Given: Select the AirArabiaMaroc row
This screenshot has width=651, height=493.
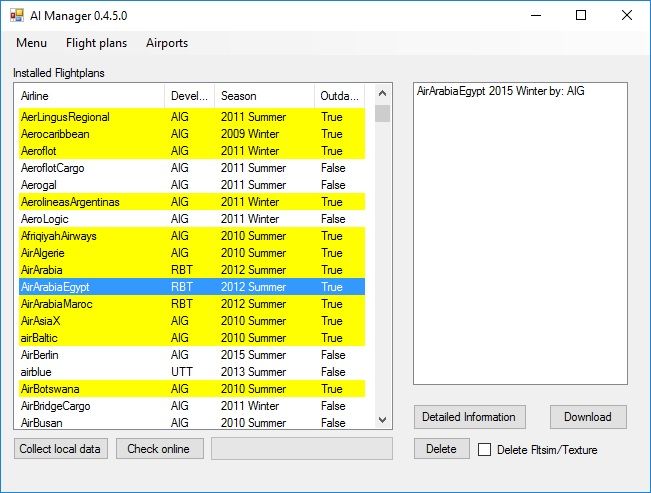Looking at the screenshot, I should pos(192,304).
